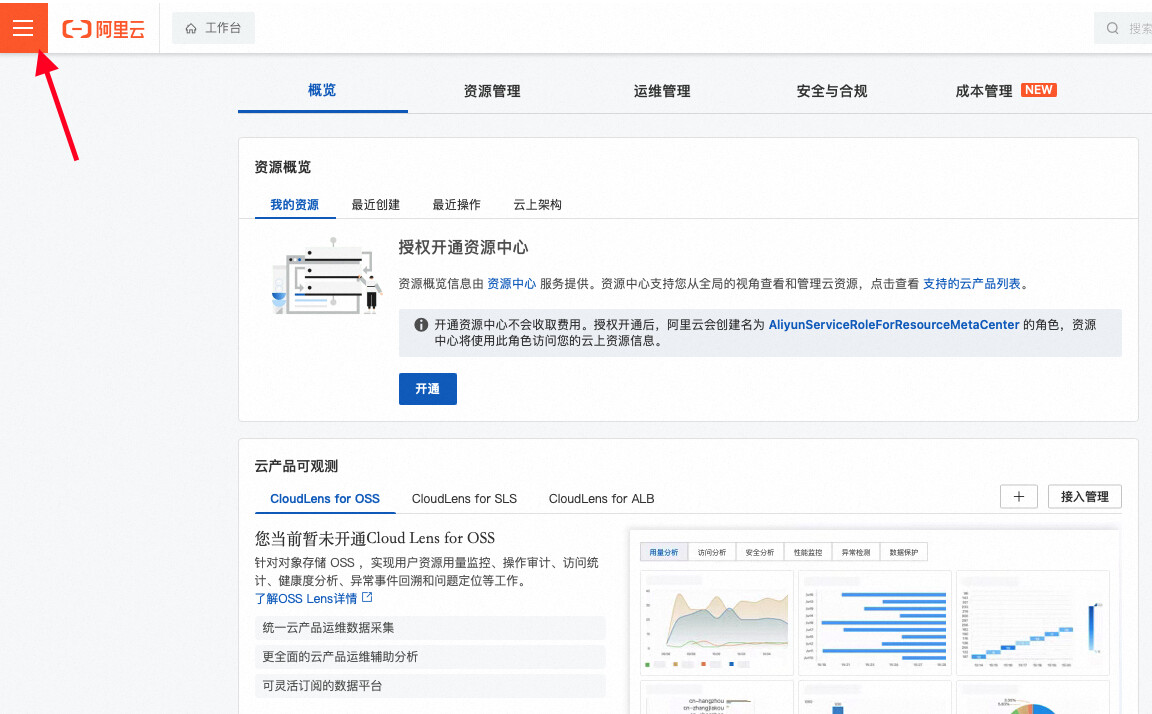Click the 接入管理 button
This screenshot has width=1152, height=714.
[1084, 497]
